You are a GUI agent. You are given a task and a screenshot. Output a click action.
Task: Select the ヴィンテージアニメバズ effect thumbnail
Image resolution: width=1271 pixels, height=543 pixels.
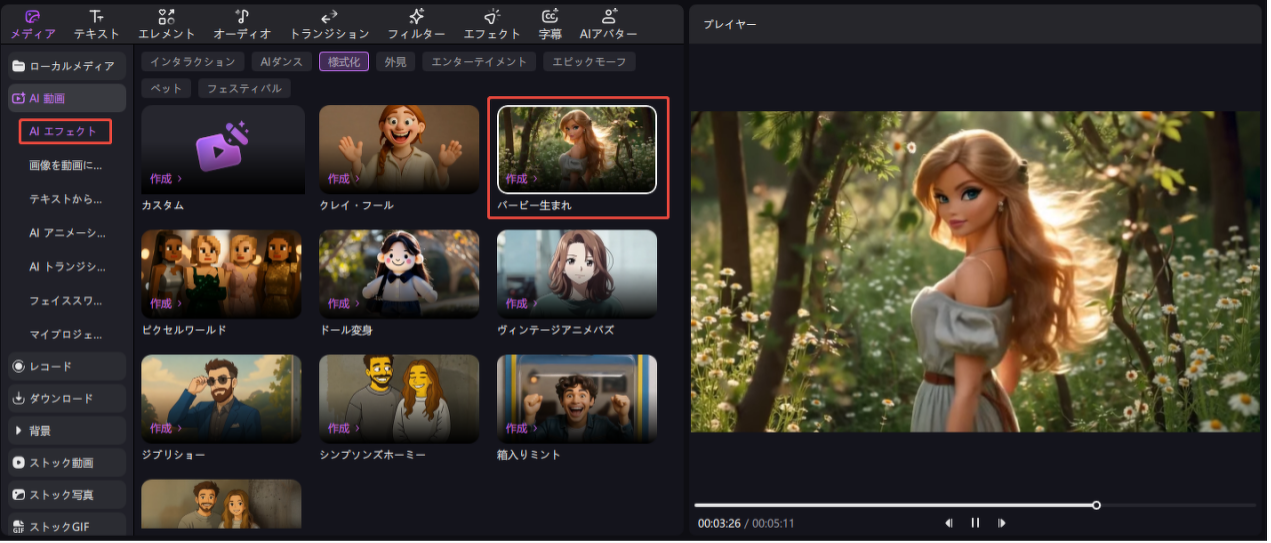click(577, 274)
